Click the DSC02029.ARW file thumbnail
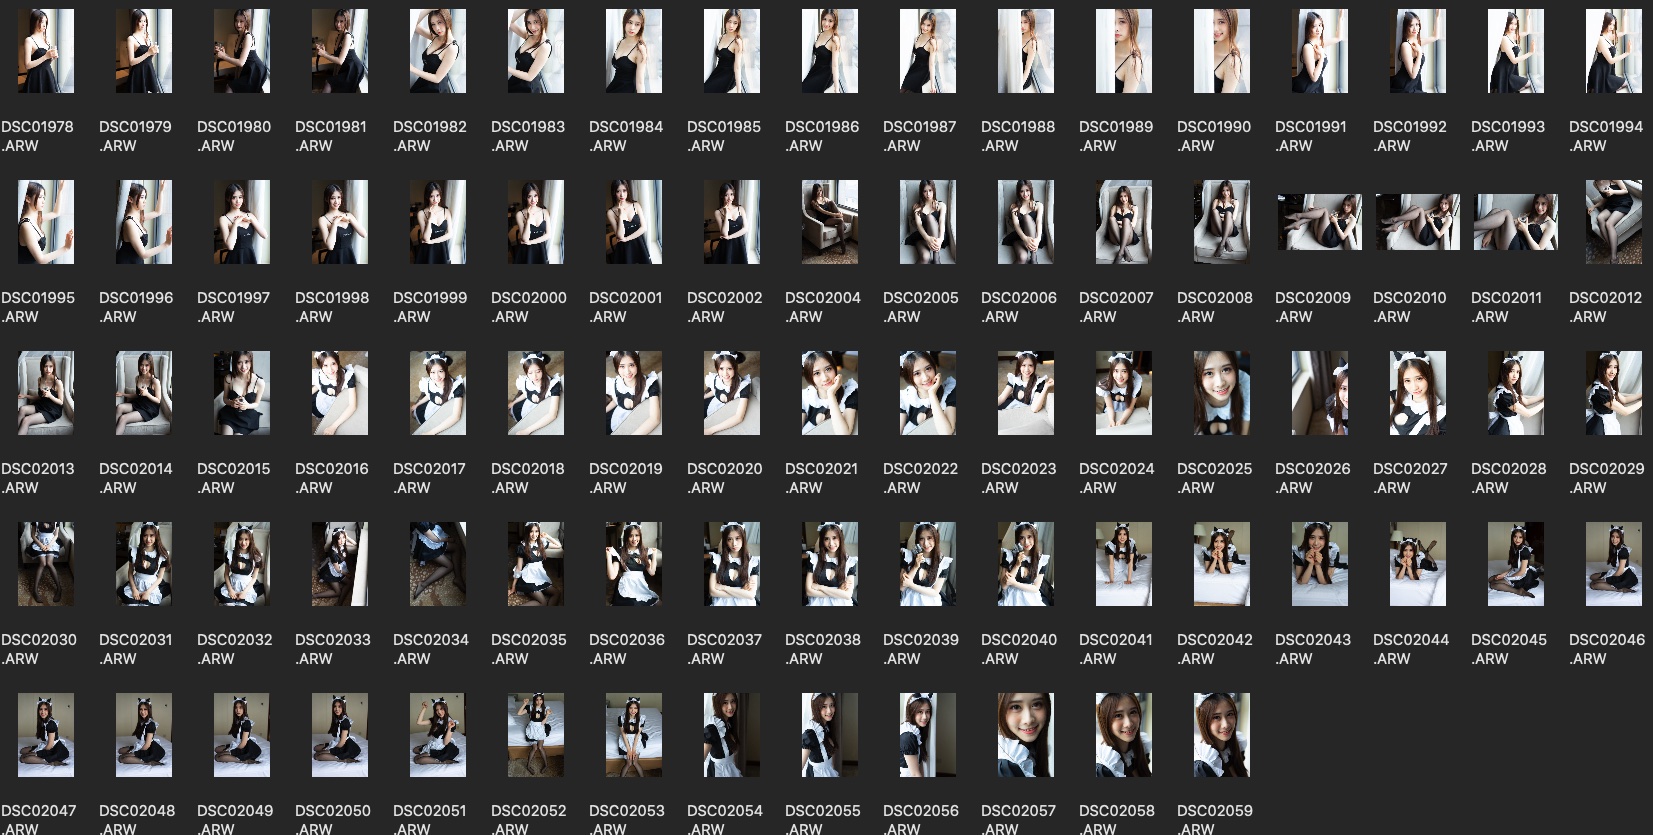 [1614, 393]
